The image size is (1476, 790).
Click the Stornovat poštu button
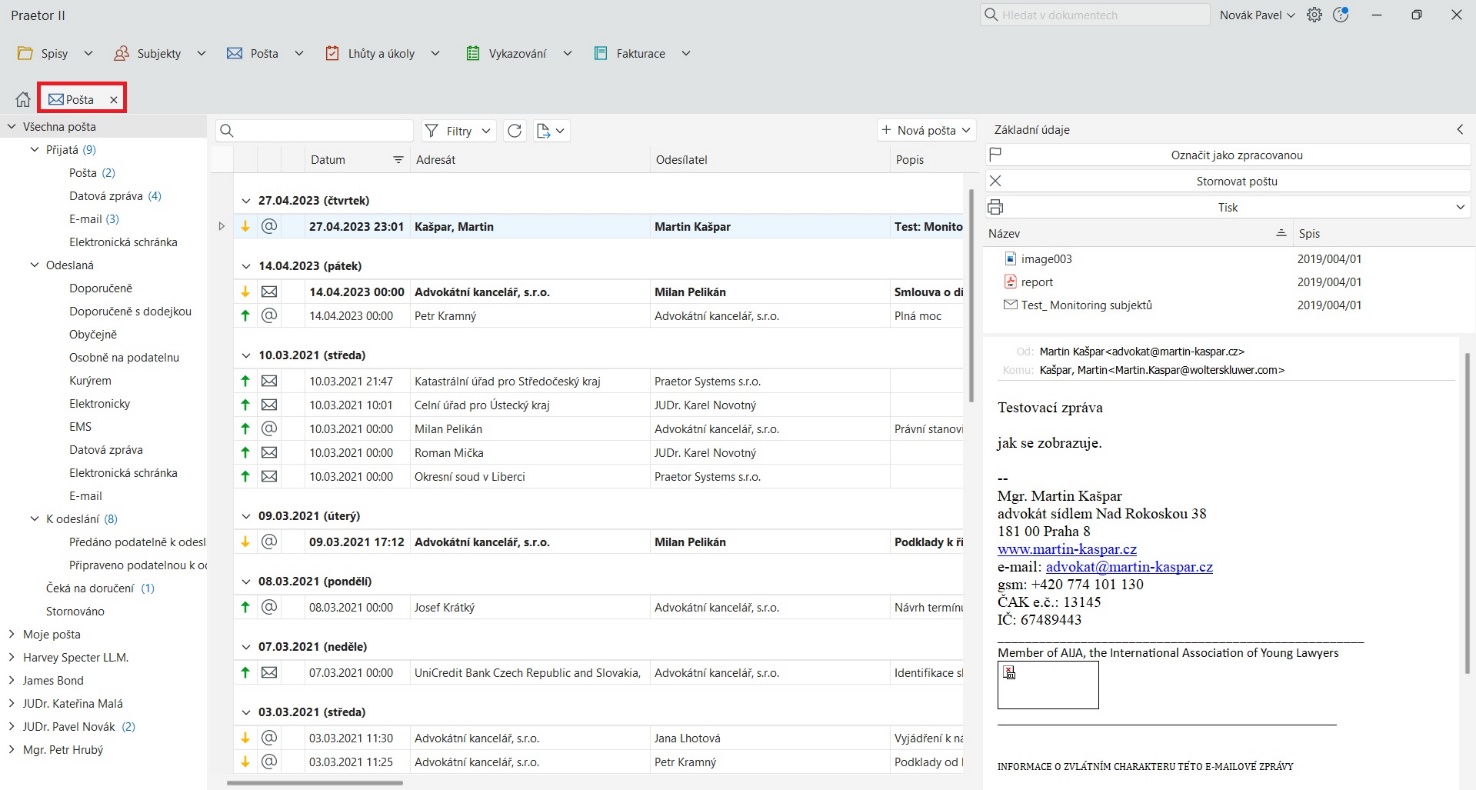point(1228,181)
